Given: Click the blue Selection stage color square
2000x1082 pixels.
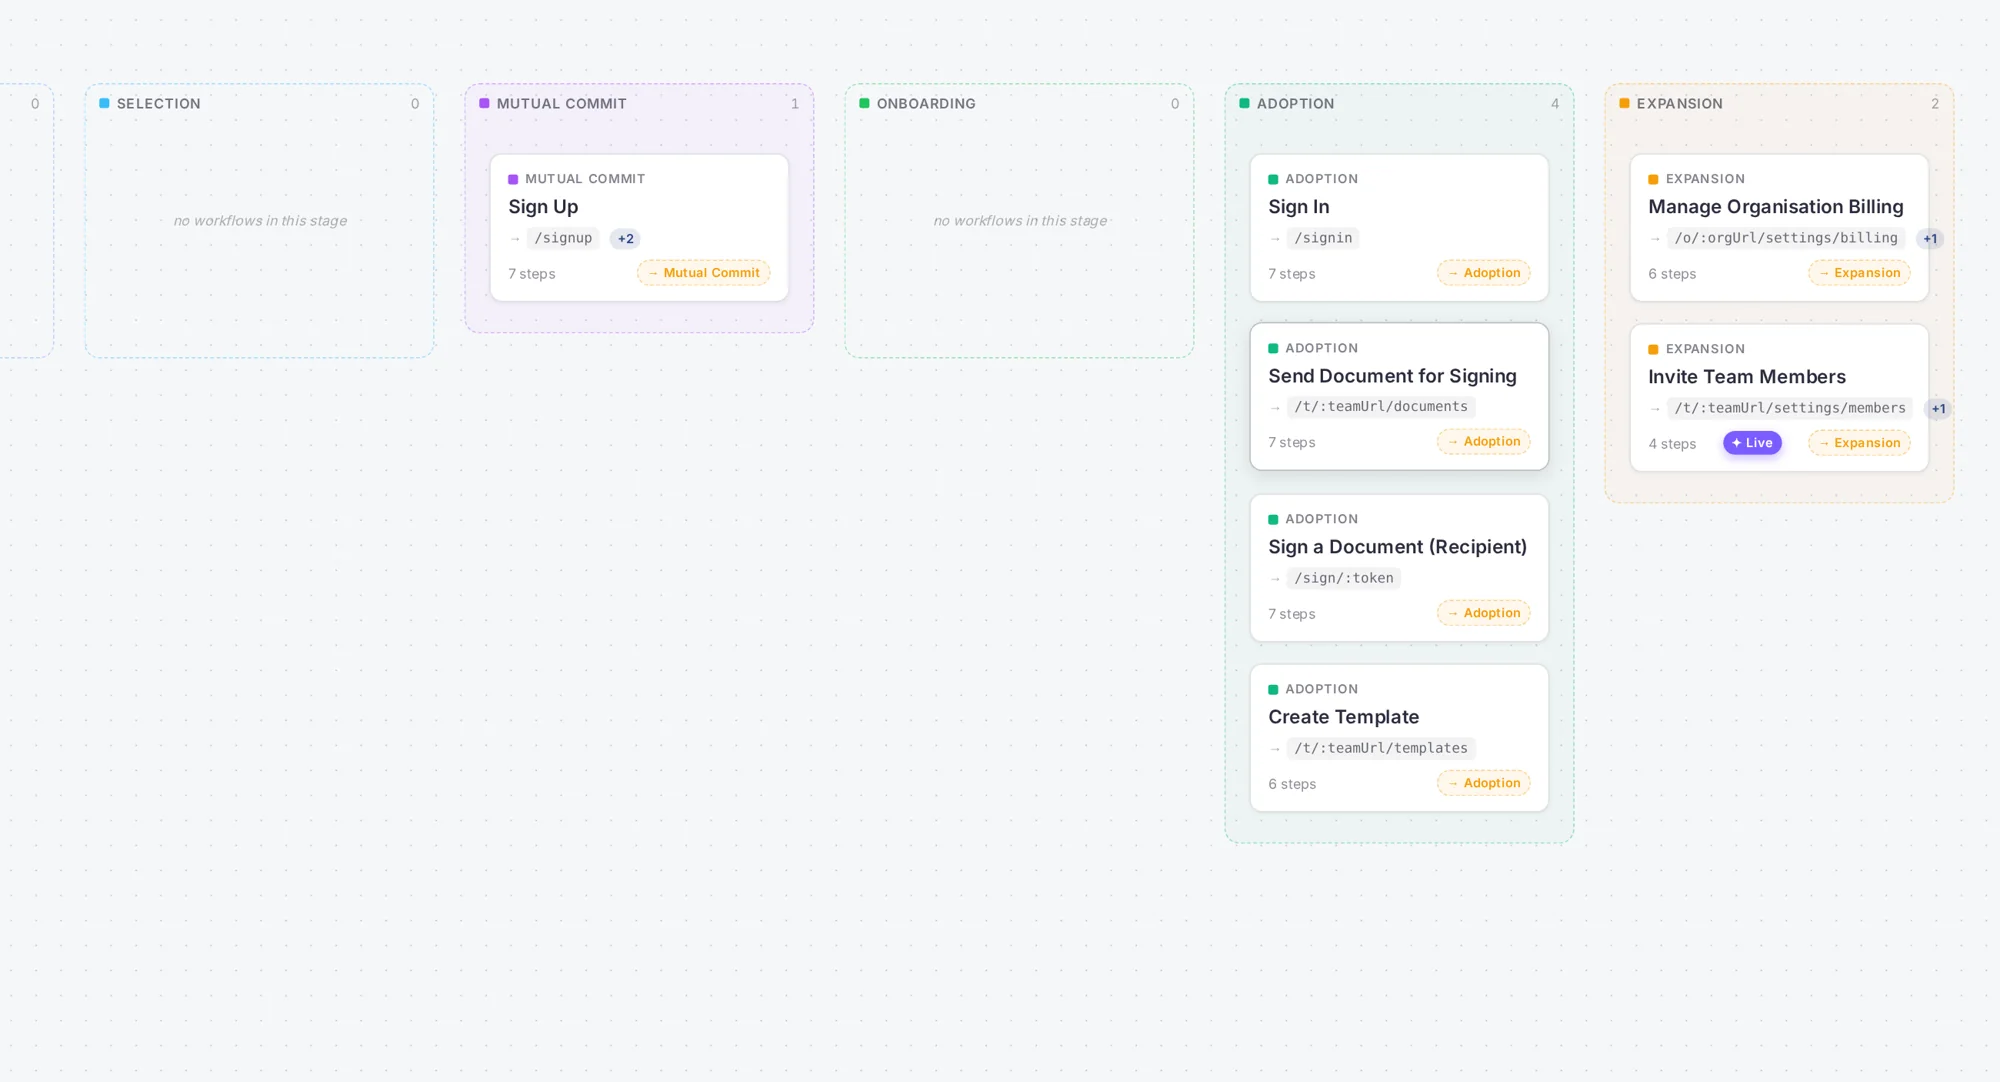Looking at the screenshot, I should [x=104, y=103].
